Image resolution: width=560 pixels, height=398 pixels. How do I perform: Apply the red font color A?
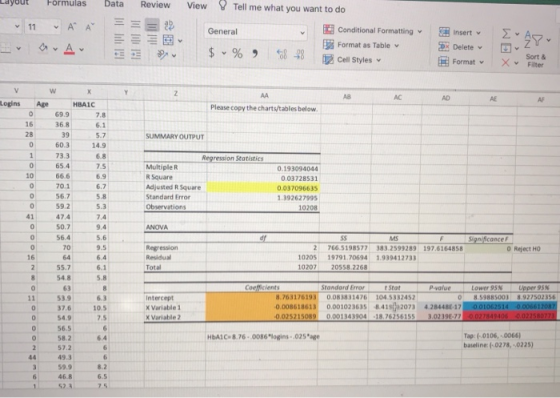pos(69,49)
